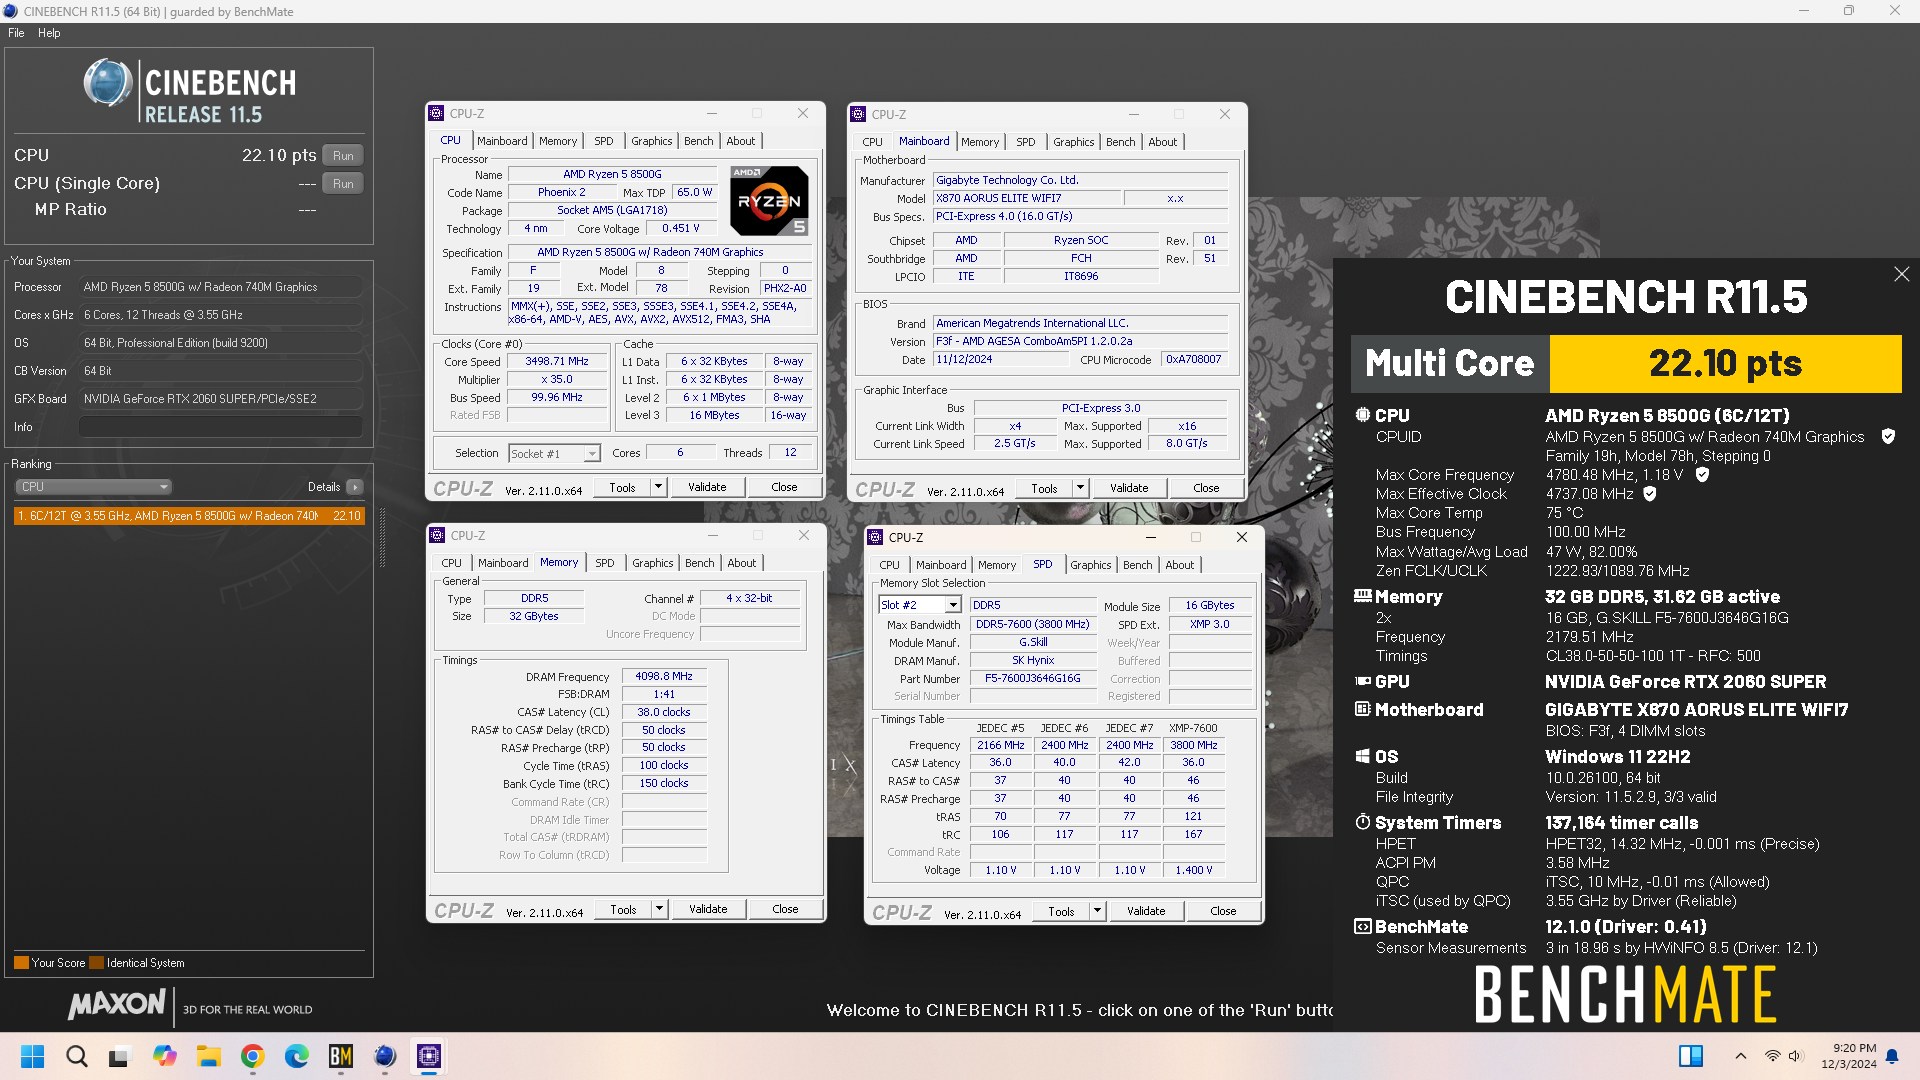1920x1080 pixels.
Task: Click model field 'X870 AORUS ELITE WIFI7'
Action: coord(1026,198)
